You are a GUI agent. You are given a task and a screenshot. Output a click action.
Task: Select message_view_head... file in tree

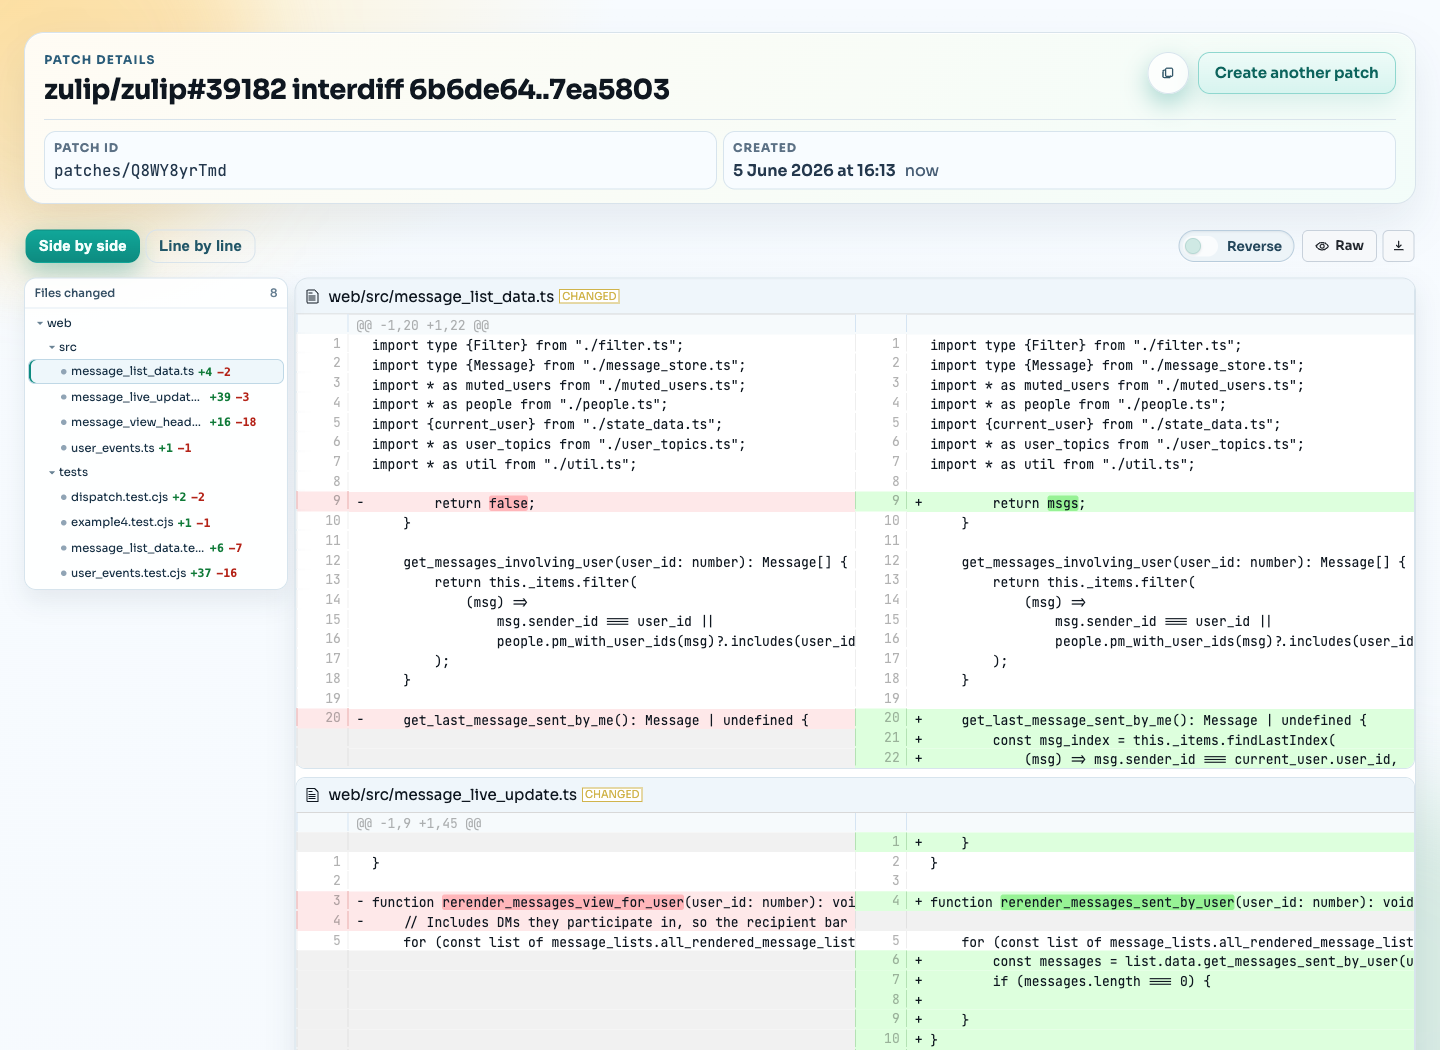pyautogui.click(x=157, y=422)
